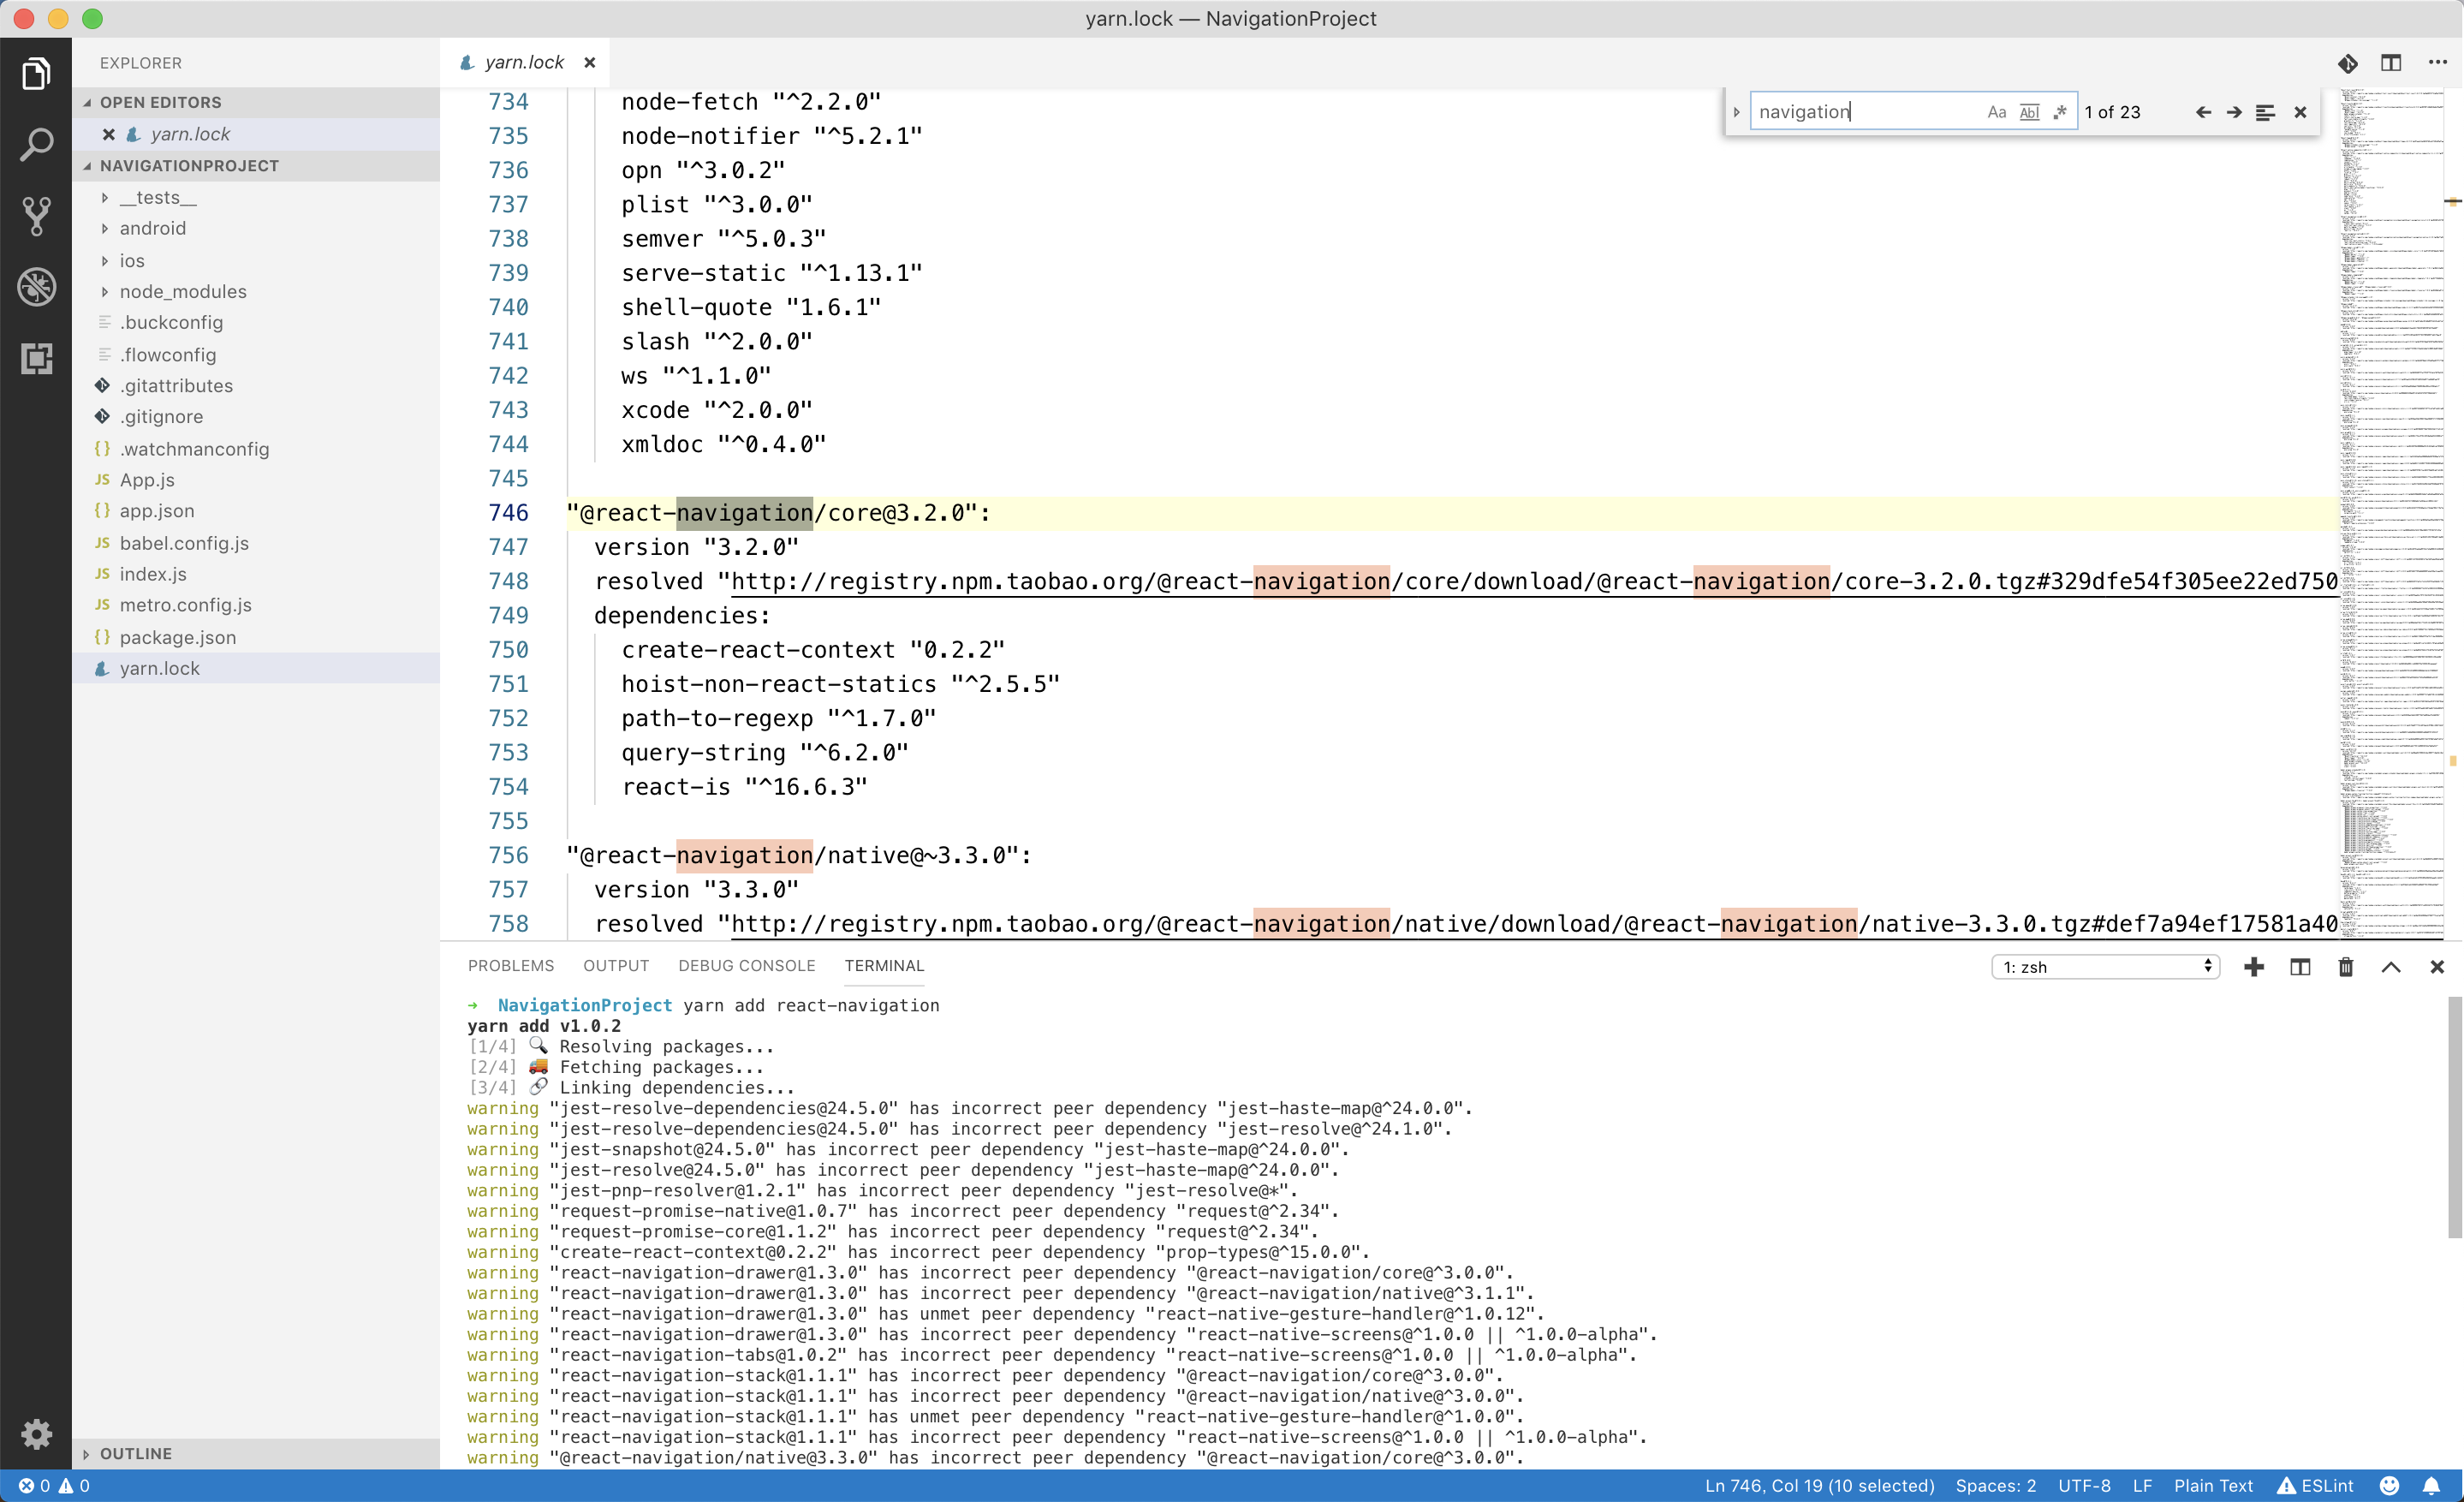Click the terminal scrollbar

(x=2454, y=1117)
